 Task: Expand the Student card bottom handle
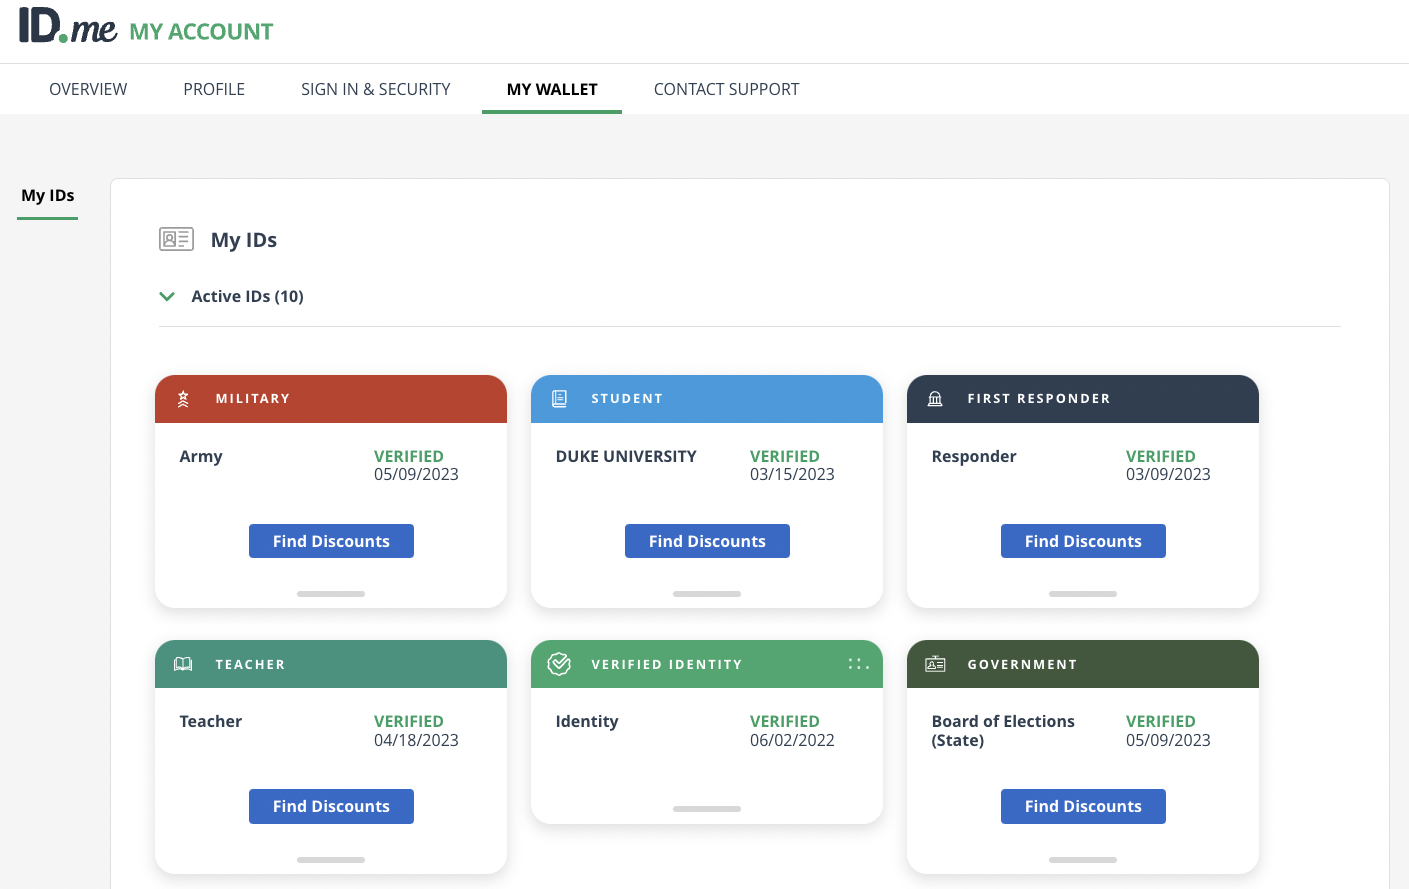(707, 594)
